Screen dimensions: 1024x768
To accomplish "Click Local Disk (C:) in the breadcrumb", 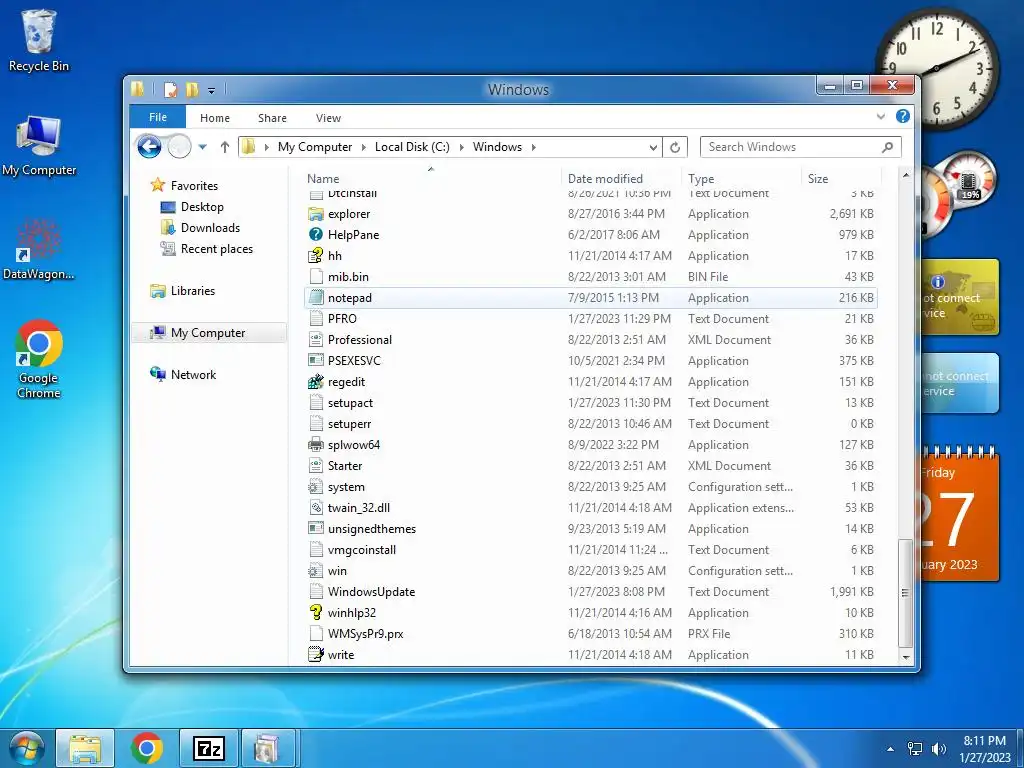I will pos(412,147).
